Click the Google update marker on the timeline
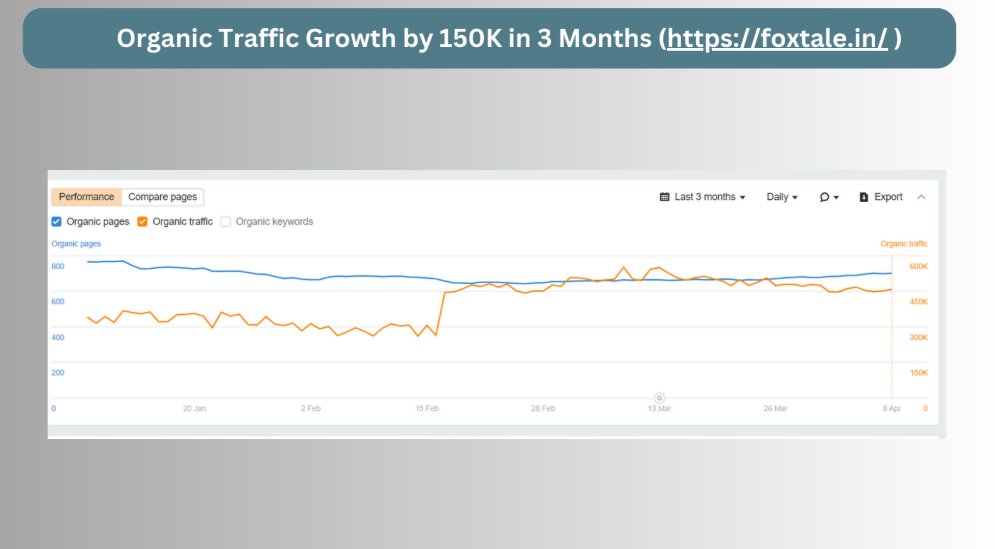The width and height of the screenshot is (995, 549). tap(658, 397)
